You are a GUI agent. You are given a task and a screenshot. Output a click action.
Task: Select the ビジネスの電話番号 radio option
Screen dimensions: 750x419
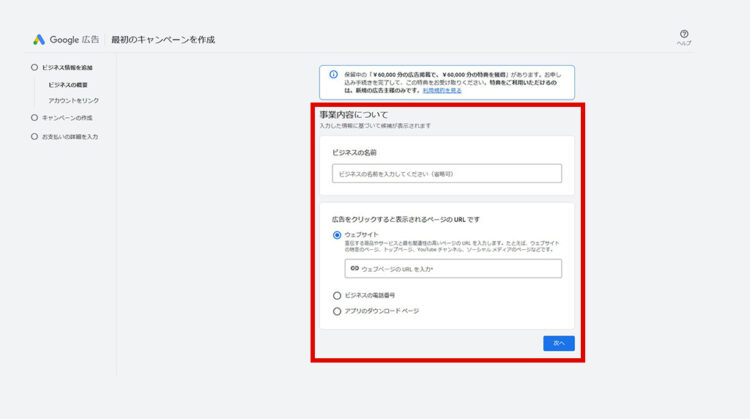(337, 295)
